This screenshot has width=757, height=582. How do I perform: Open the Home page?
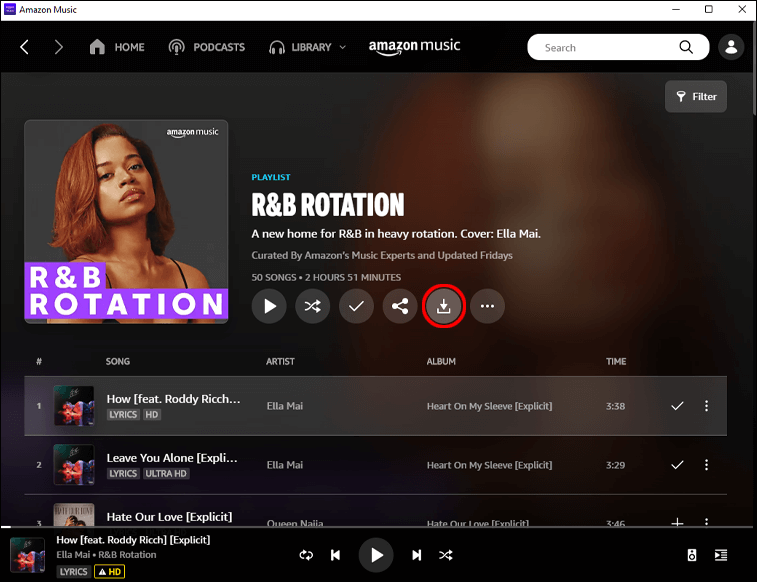[117, 47]
